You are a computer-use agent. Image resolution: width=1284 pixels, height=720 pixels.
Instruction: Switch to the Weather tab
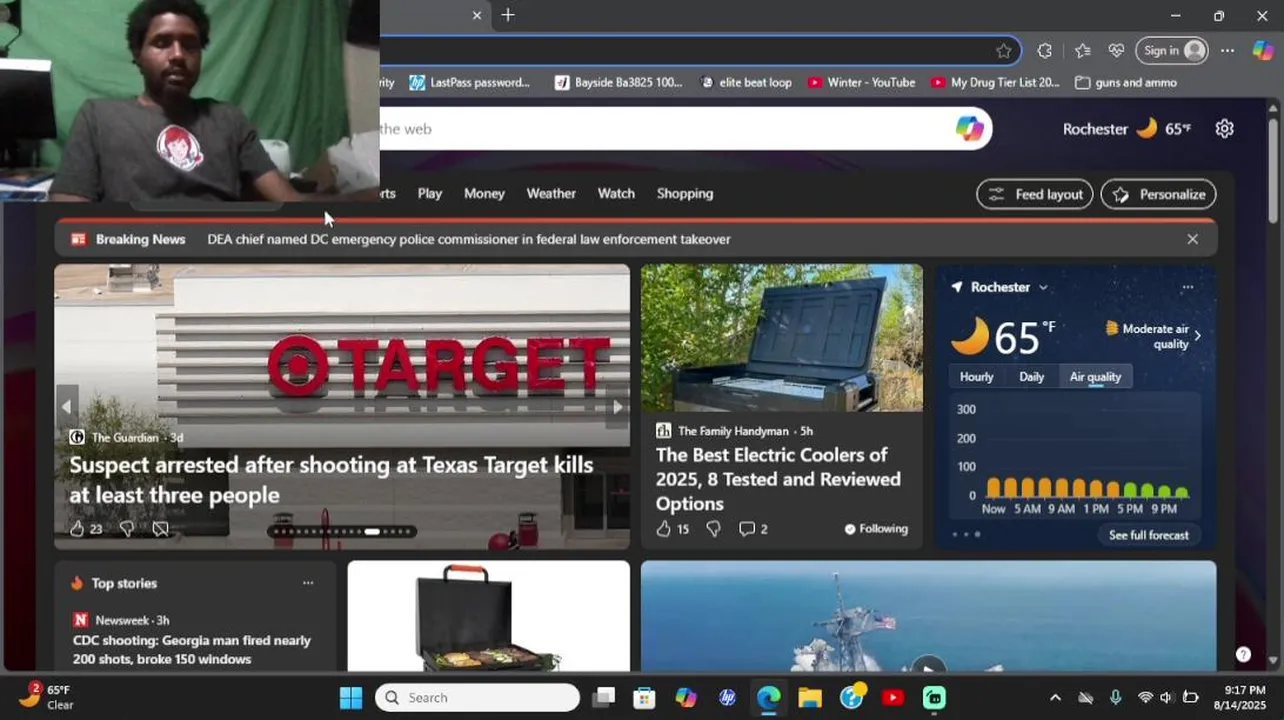551,194
